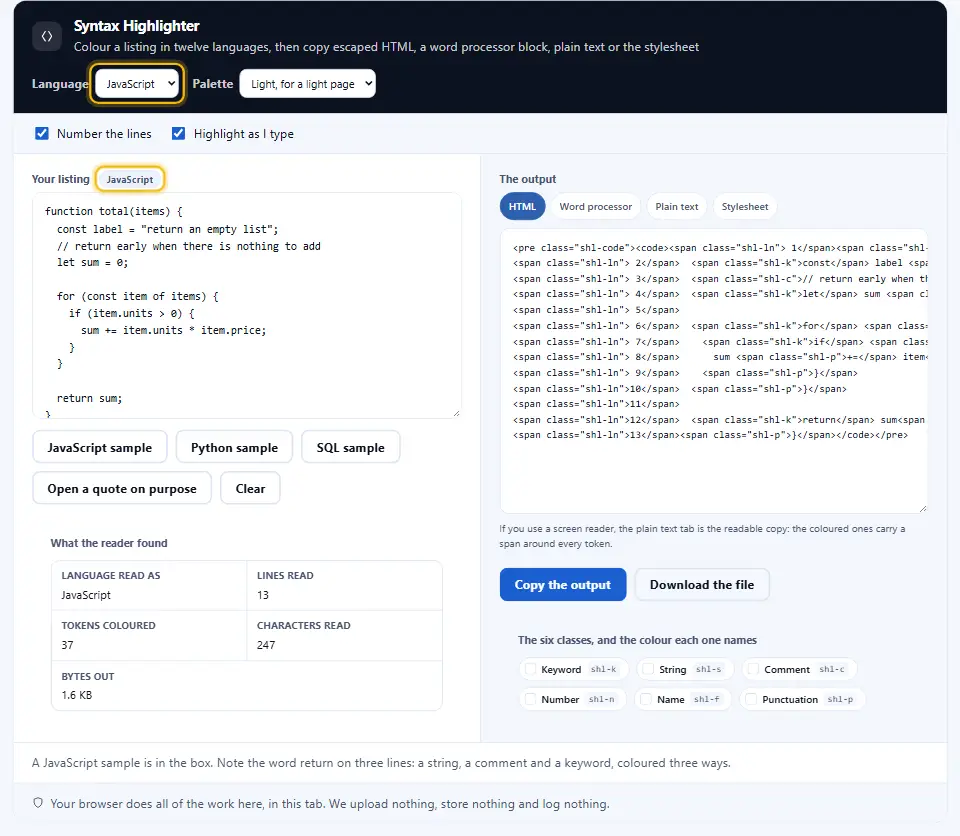Screen dimensions: 960x836
Task: Click the Syntax Highlighter title
Action: coord(137,26)
